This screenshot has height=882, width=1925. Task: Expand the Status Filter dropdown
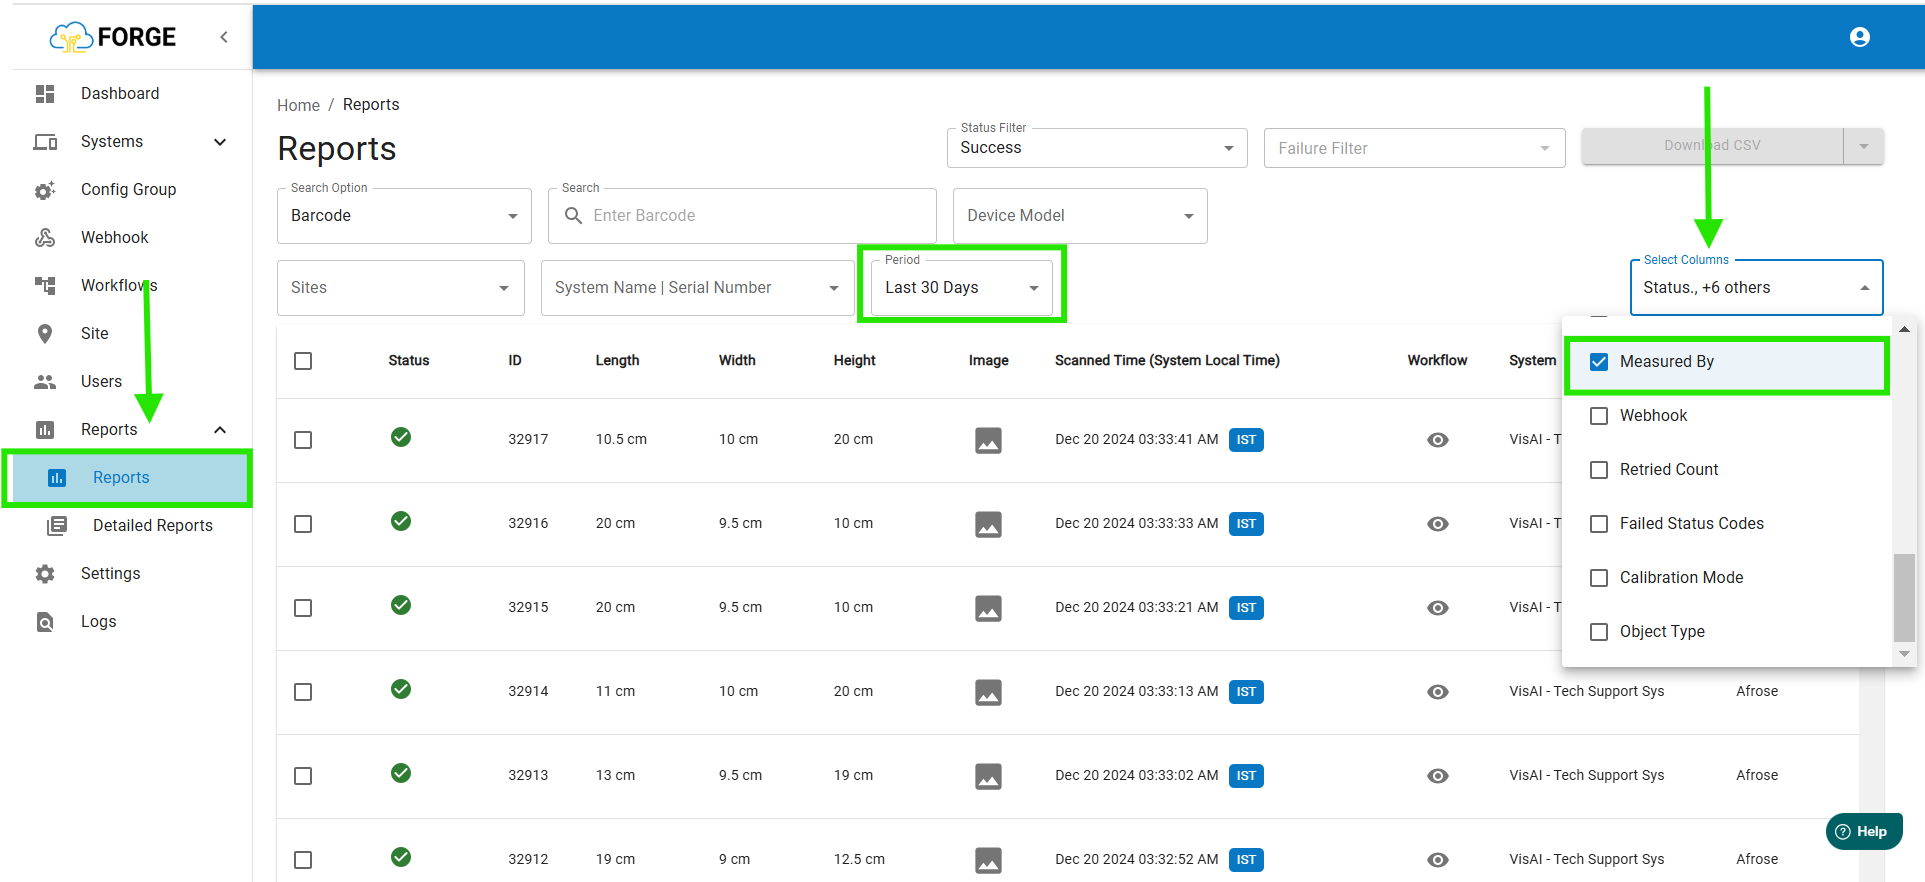[x=1096, y=148]
